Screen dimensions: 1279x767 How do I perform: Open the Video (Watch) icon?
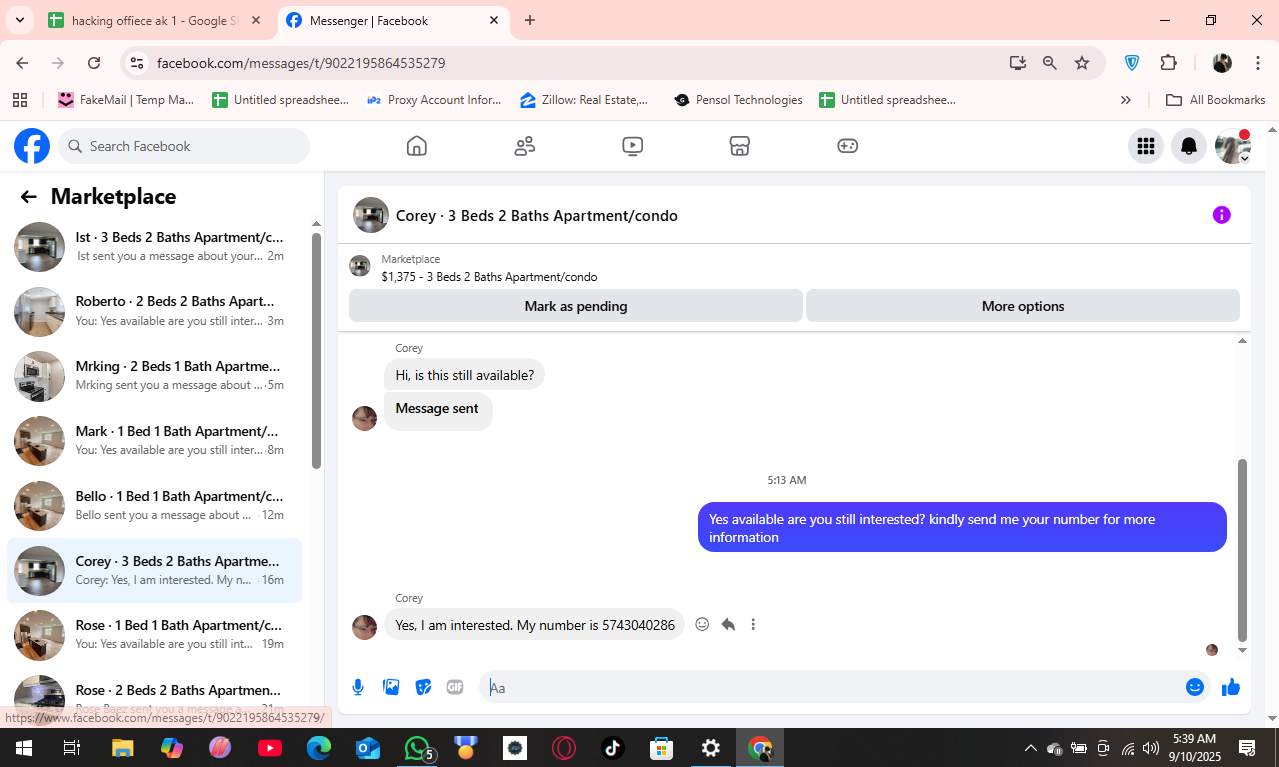point(632,146)
